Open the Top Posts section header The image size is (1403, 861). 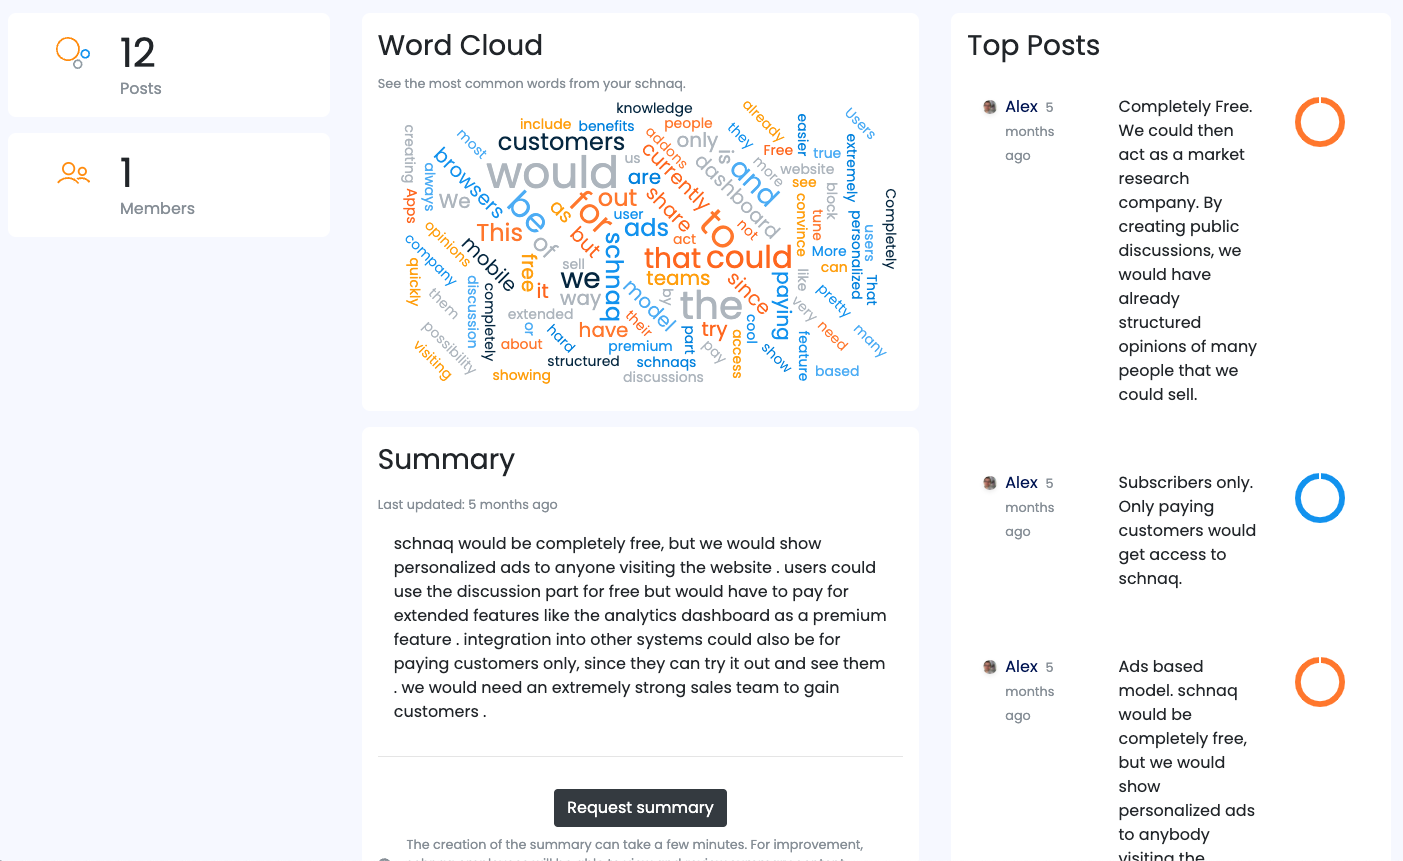pyautogui.click(x=1033, y=46)
